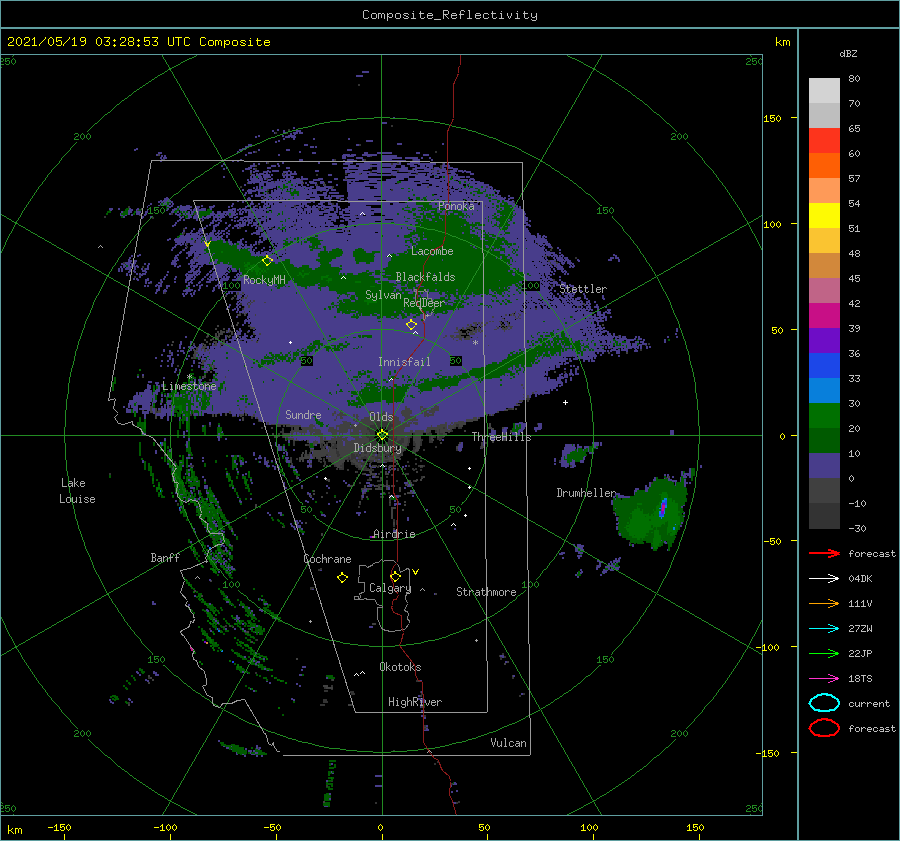Click the Lake Louise label
This screenshot has width=900, height=841.
coord(77,491)
